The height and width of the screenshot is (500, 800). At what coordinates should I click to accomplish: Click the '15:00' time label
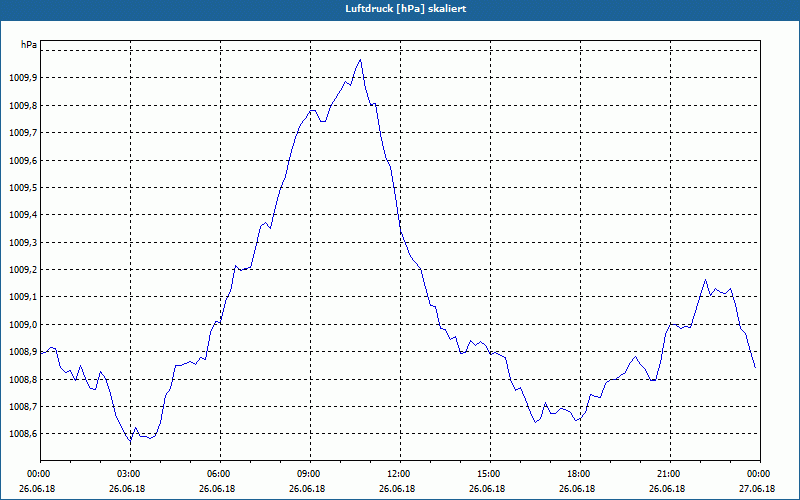(x=488, y=474)
